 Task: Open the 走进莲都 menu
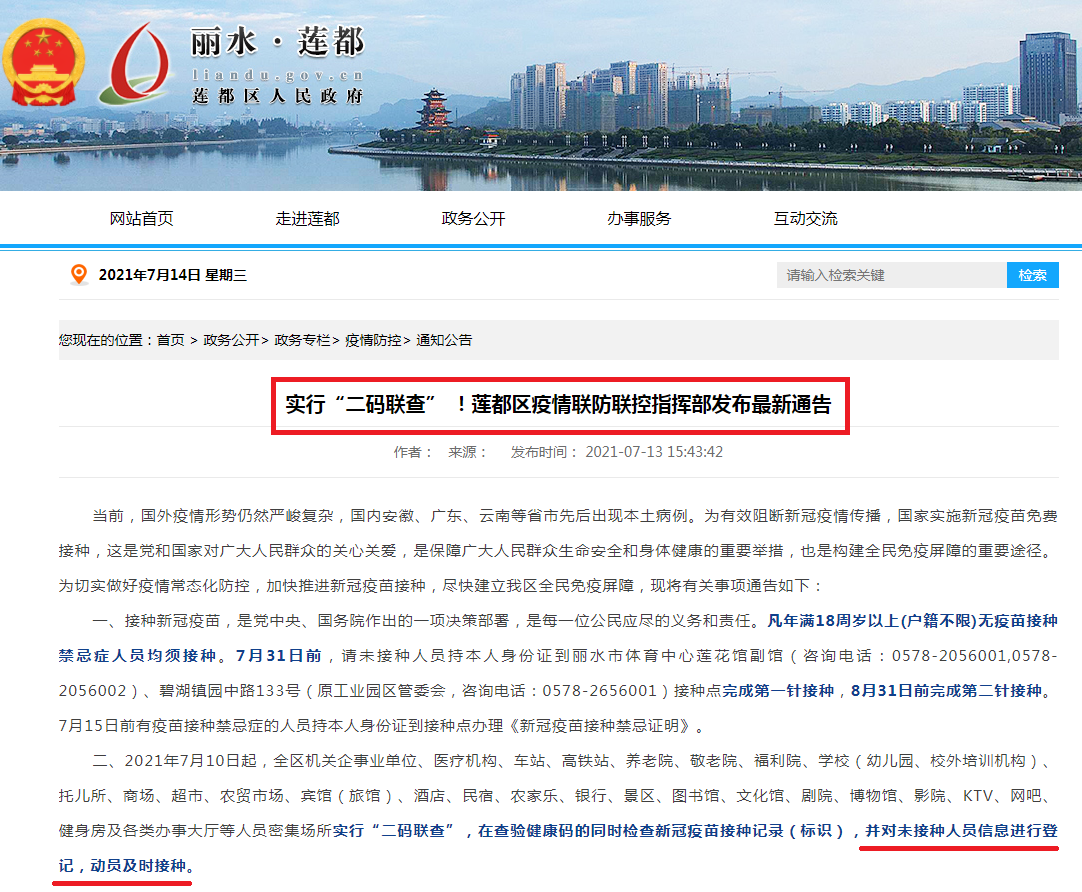coord(307,218)
